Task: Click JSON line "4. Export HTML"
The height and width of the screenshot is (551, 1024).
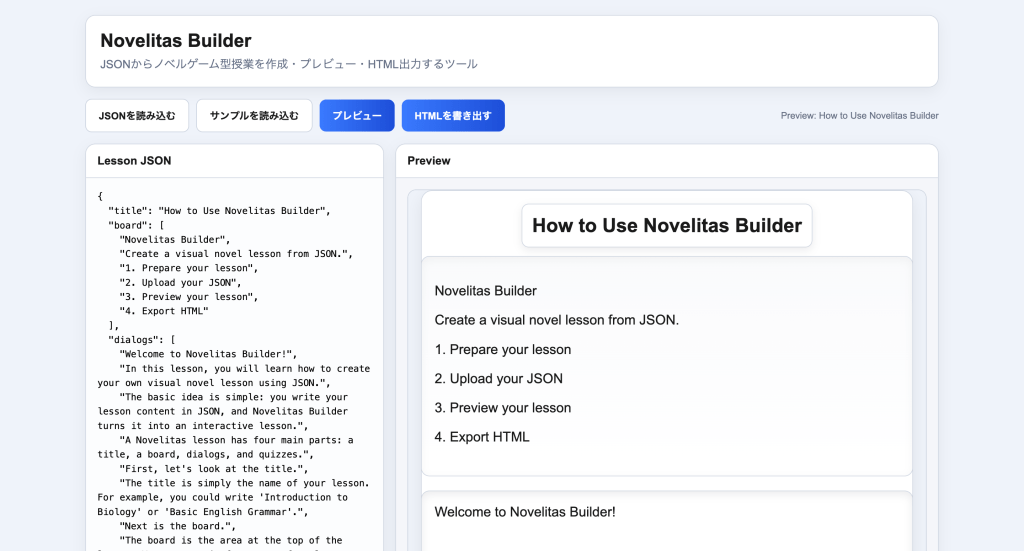Action: tap(164, 311)
